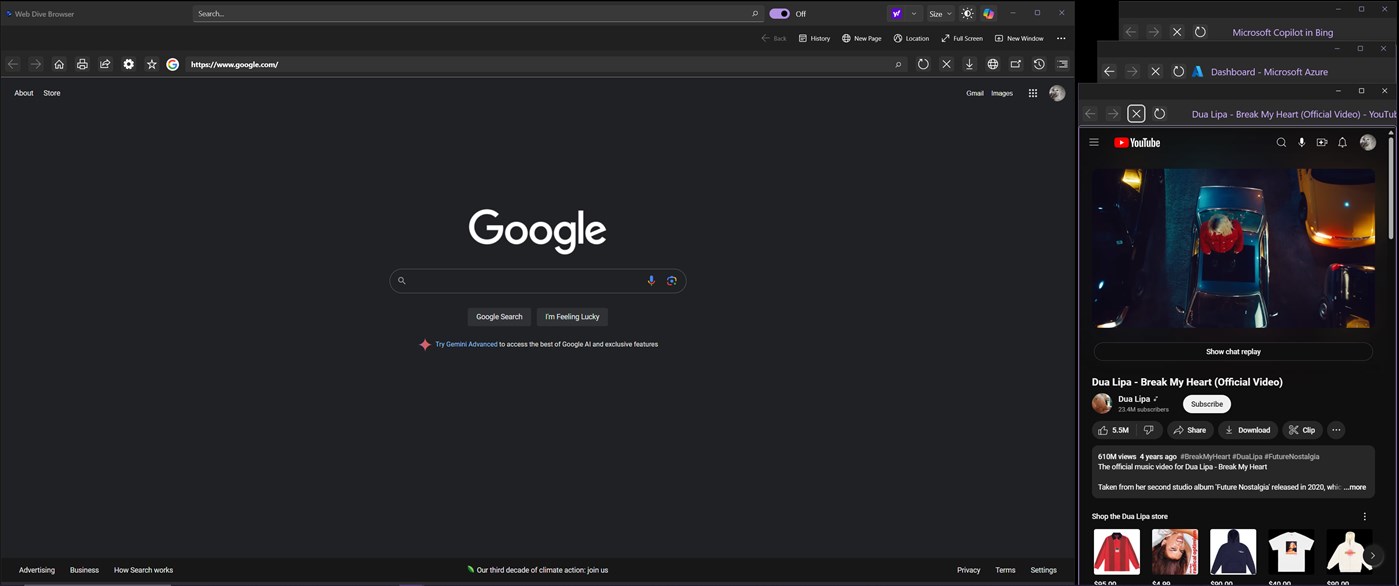Screen dimensions: 1399x586
Task: Open the three-dot options menu in the browser bar
Action: [x=1061, y=37]
